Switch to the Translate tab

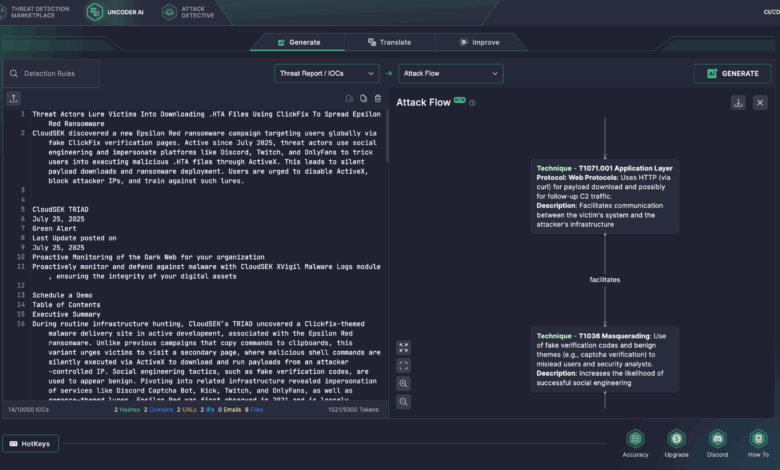pos(390,42)
